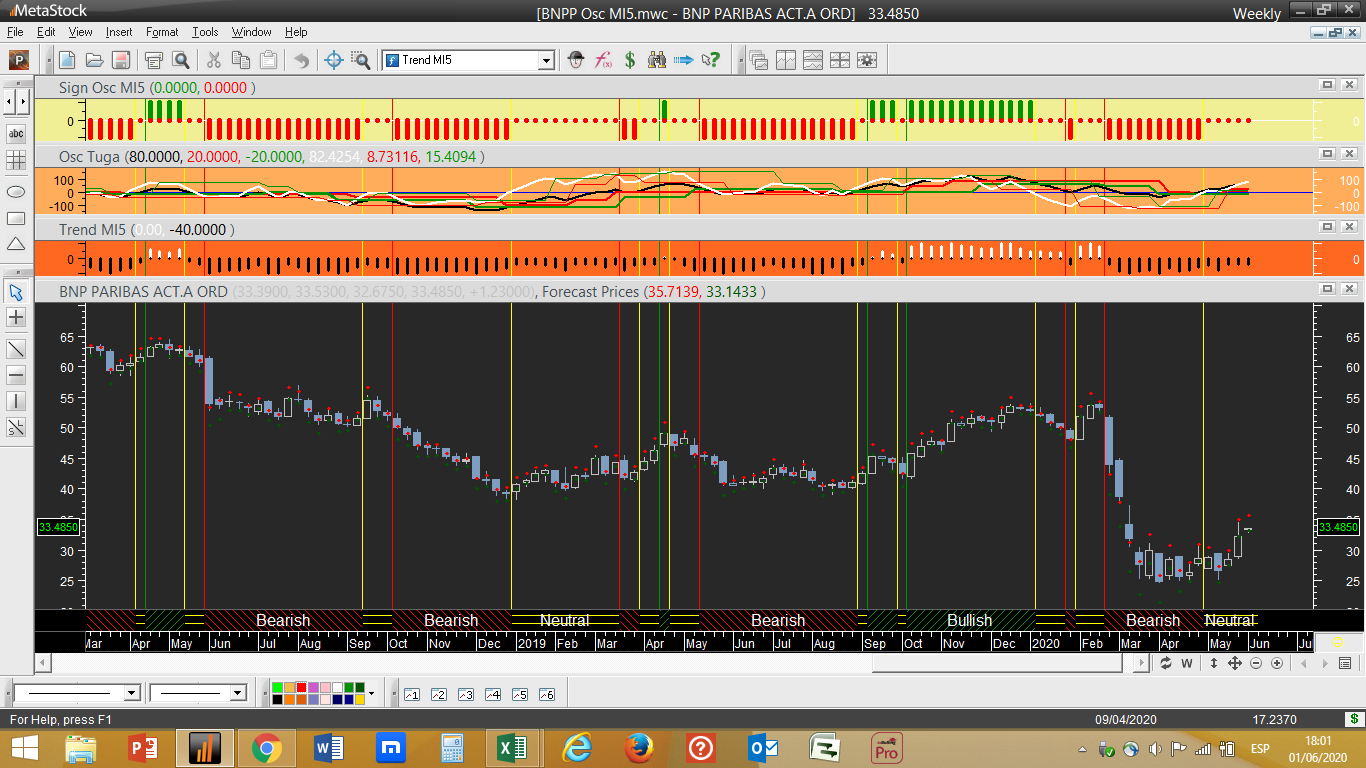1366x768 pixels.
Task: Open the Trend MI5 indicator dropdown
Action: [x=546, y=61]
